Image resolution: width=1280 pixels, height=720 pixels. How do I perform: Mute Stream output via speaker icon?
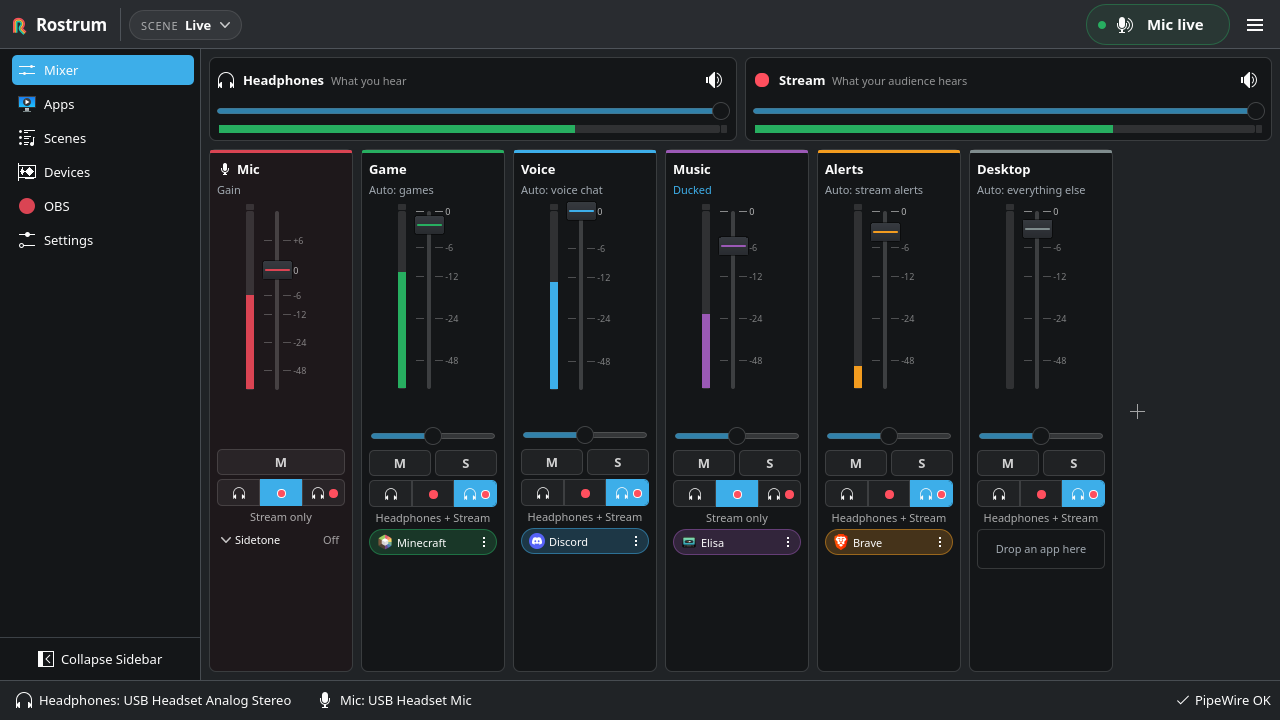(1249, 80)
